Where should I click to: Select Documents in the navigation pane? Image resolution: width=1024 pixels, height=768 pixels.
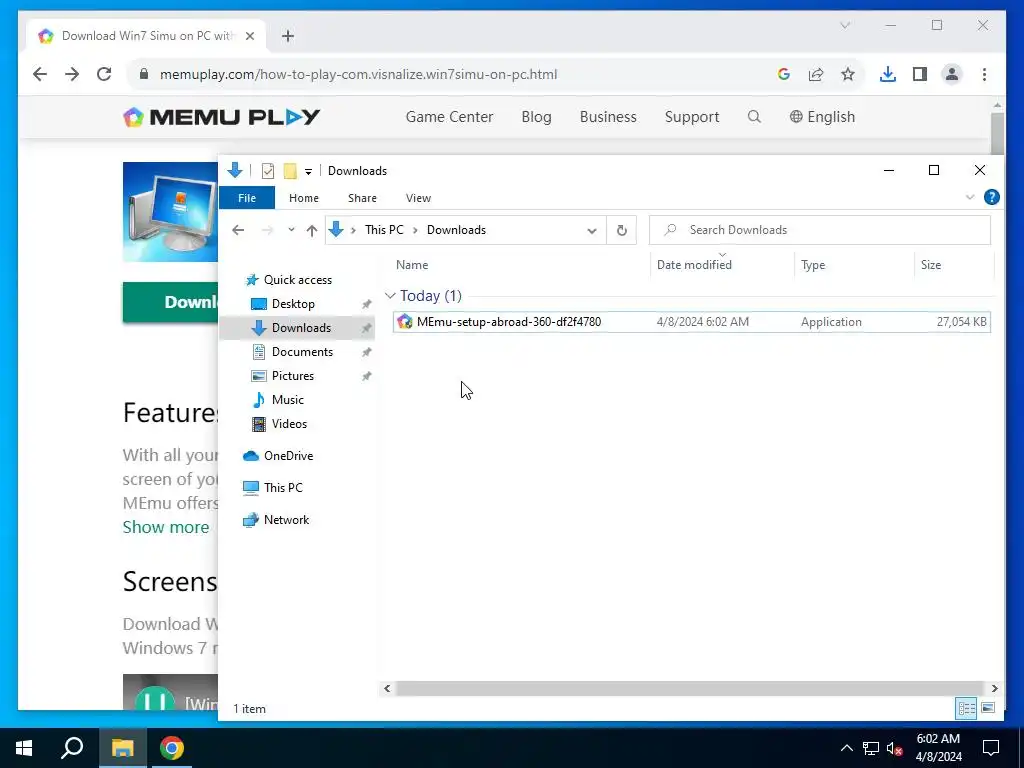tap(302, 352)
